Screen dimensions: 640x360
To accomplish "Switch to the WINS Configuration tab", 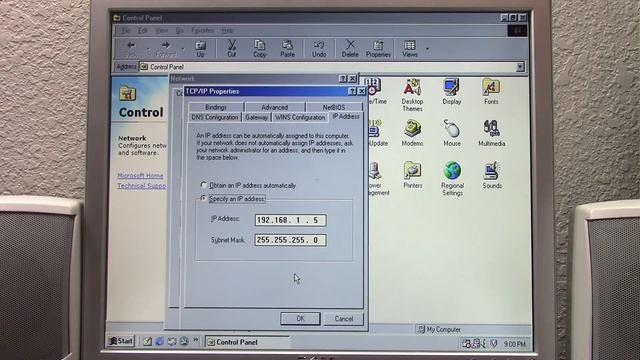I will click(x=300, y=117).
